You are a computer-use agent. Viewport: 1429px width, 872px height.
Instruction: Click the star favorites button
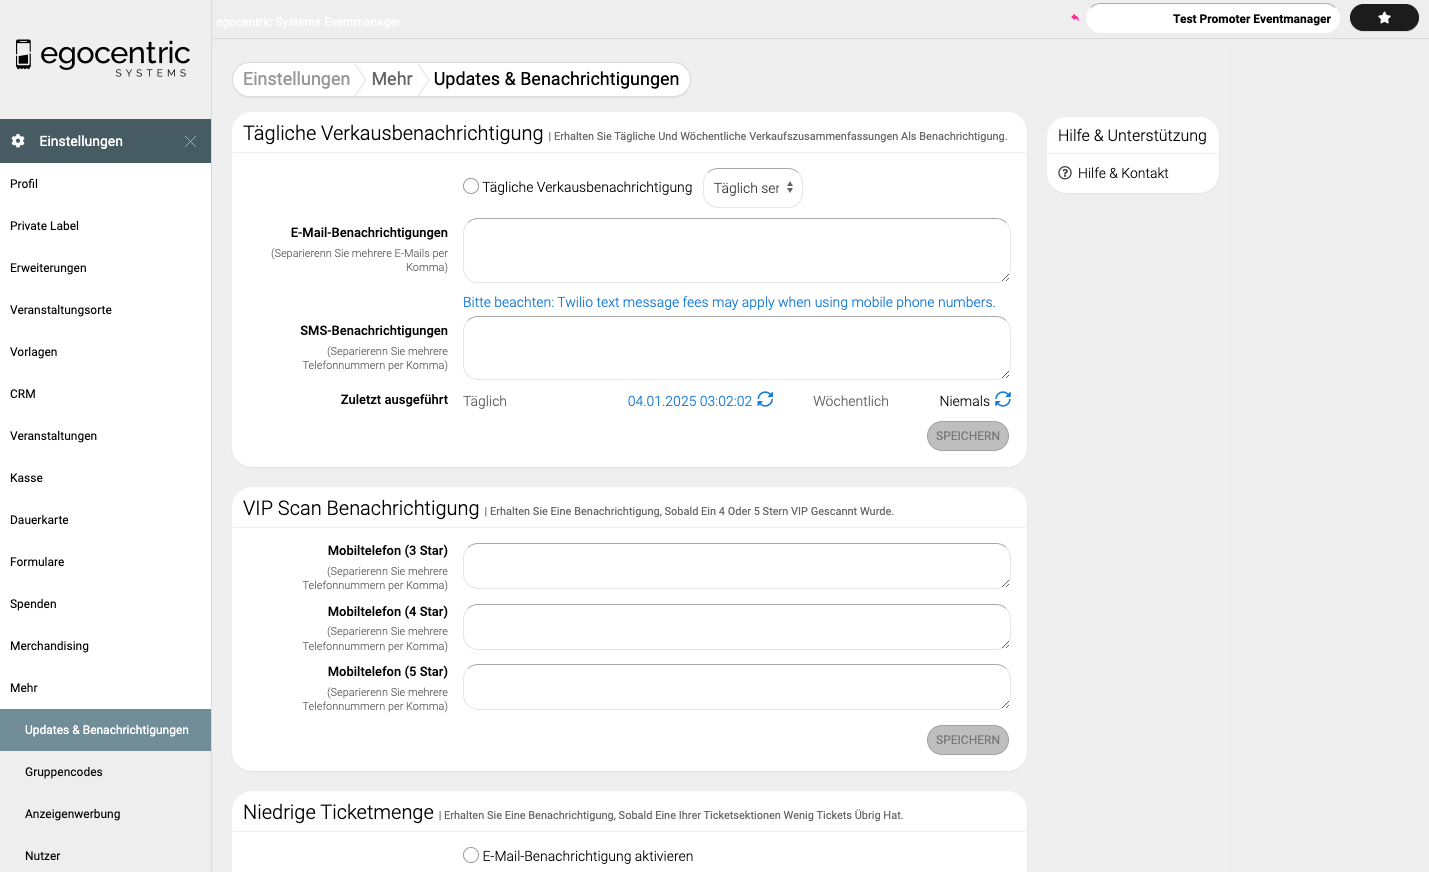(x=1384, y=18)
